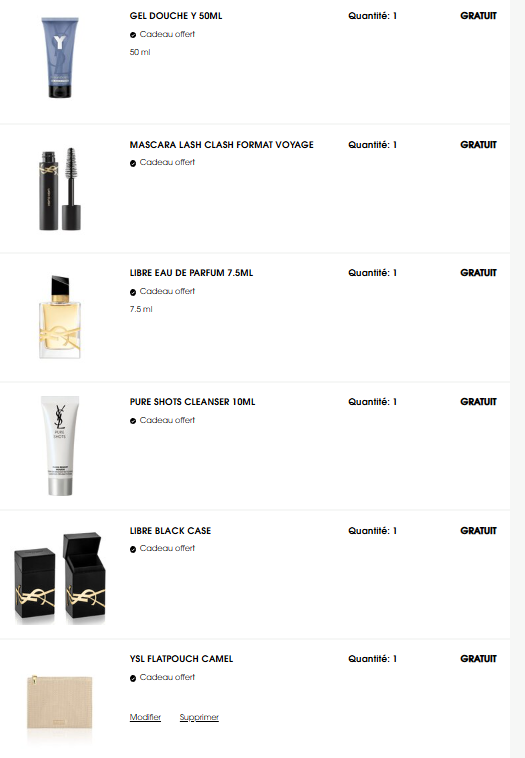Open the Mascara Lash Clash product image

pos(60,189)
